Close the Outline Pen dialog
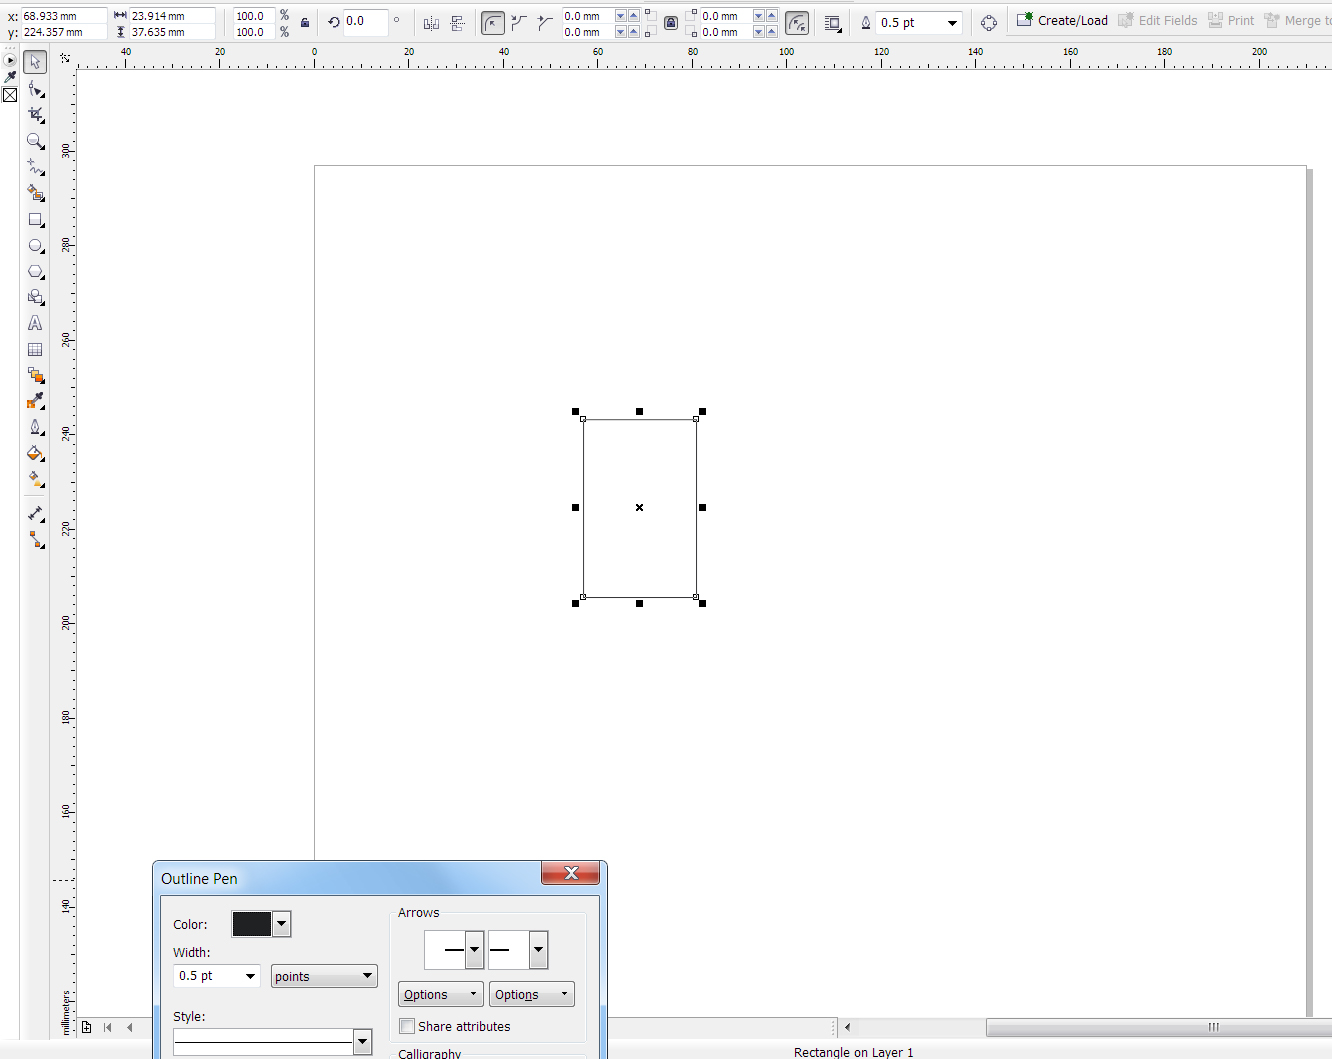1332x1059 pixels. [571, 873]
